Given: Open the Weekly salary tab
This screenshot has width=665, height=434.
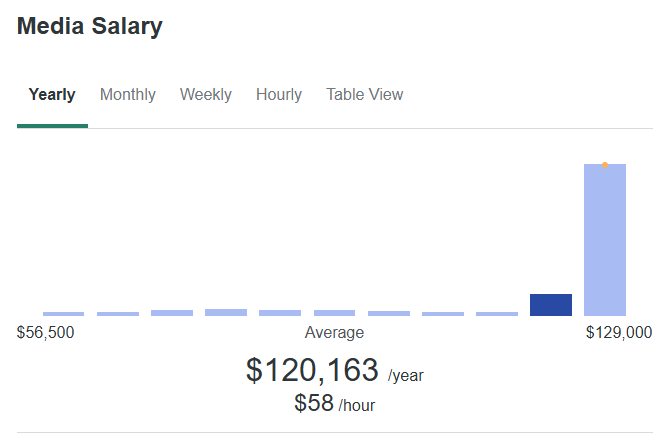Looking at the screenshot, I should [x=206, y=95].
